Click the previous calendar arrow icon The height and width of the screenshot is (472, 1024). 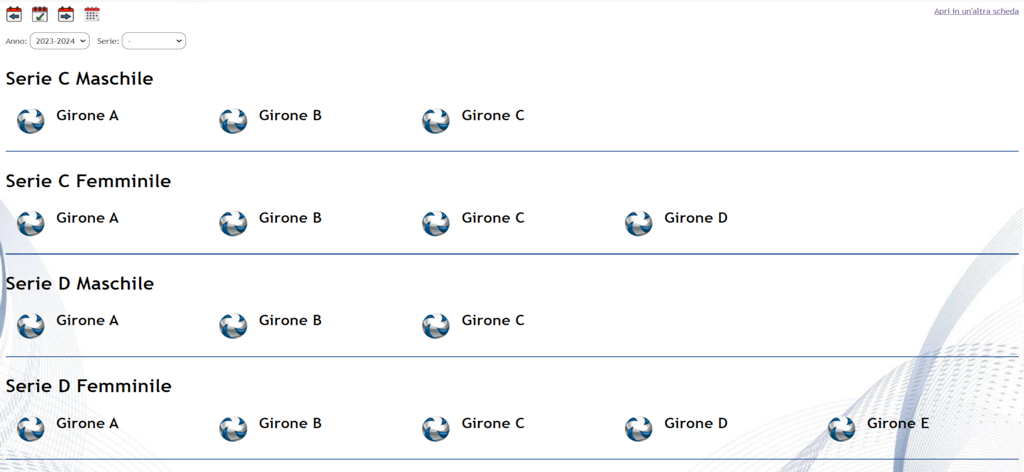pyautogui.click(x=14, y=14)
